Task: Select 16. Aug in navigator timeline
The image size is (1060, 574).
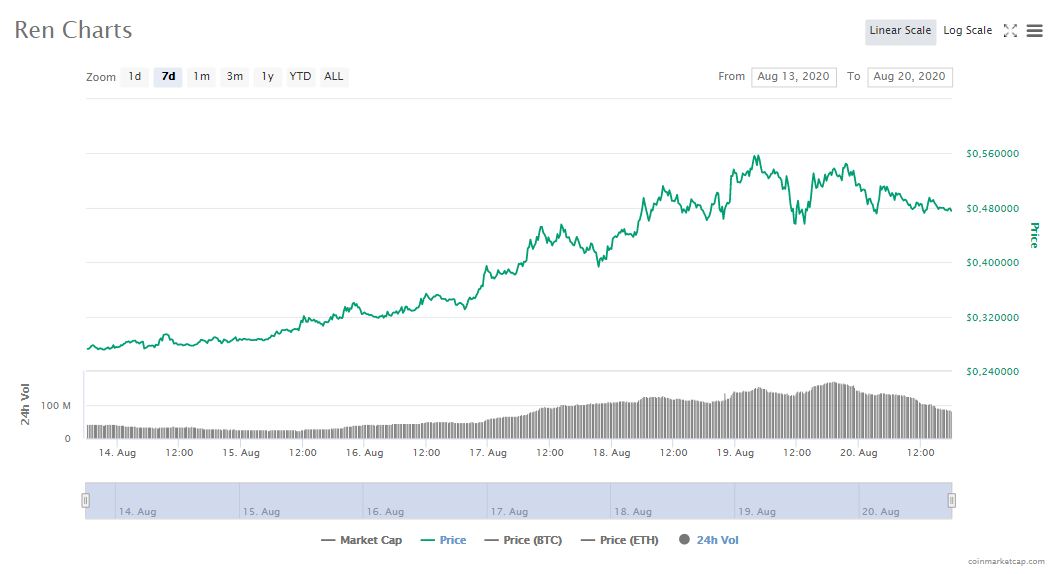Action: tap(385, 512)
